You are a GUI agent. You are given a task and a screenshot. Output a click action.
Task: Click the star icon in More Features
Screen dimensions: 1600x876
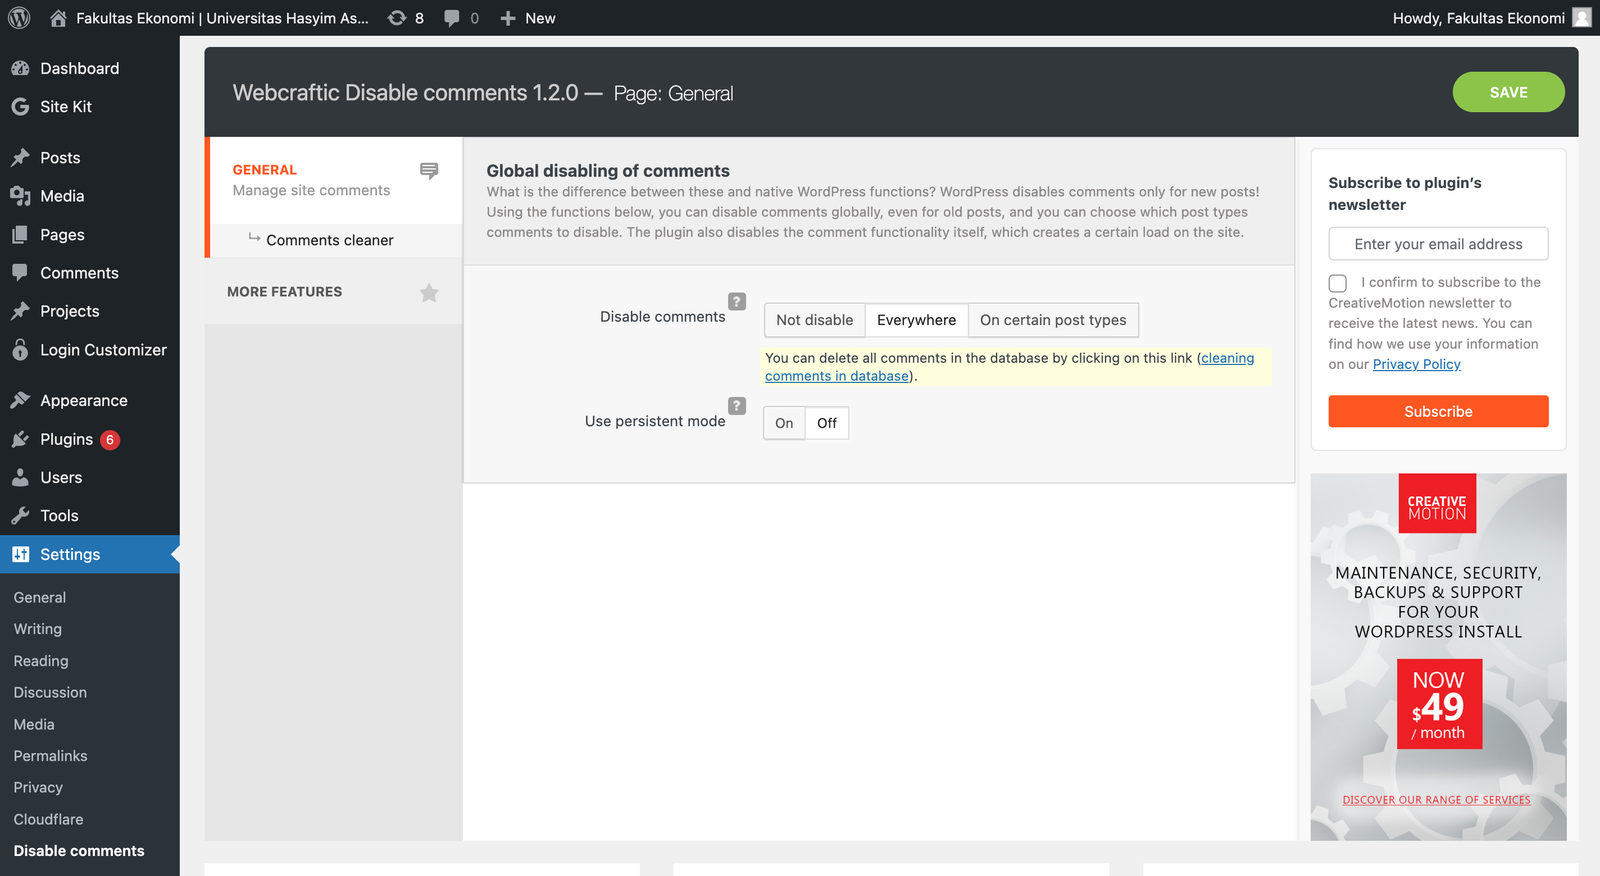pyautogui.click(x=429, y=293)
